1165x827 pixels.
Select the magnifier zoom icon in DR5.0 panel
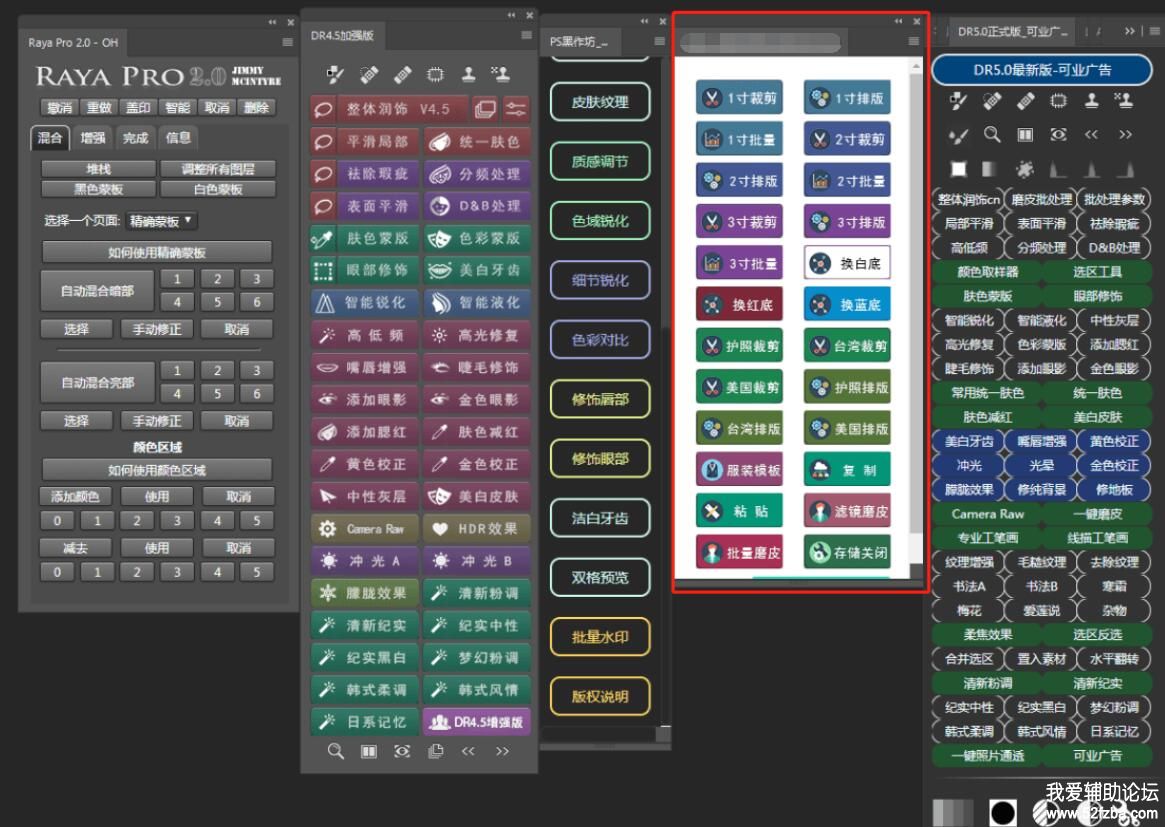pyautogui.click(x=991, y=134)
